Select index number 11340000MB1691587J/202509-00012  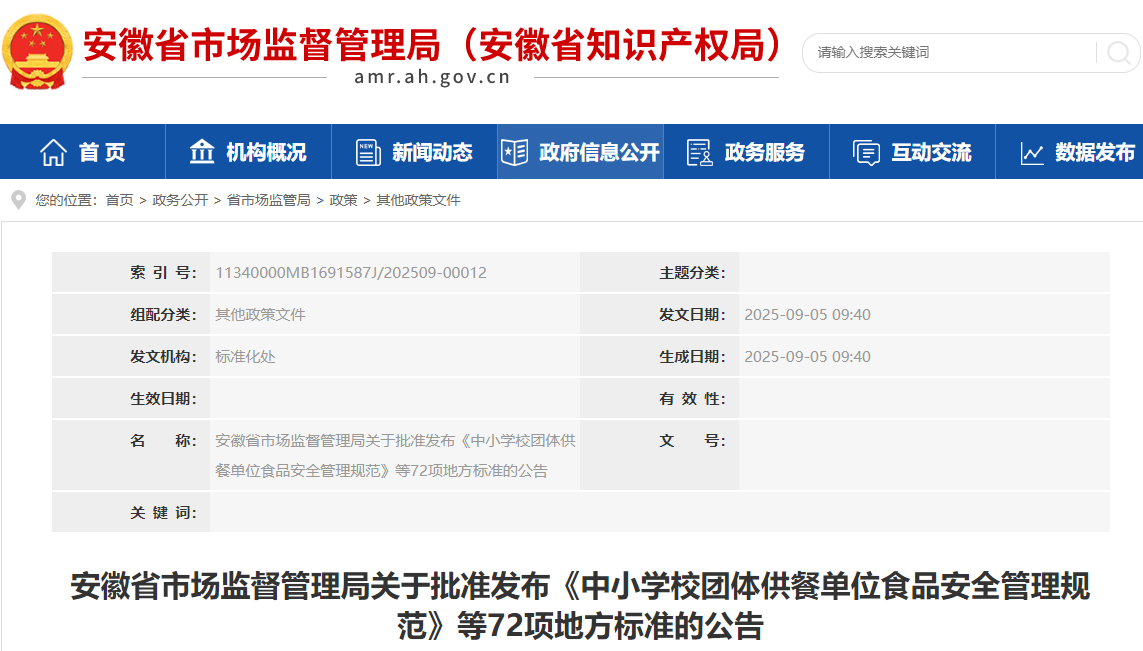(x=351, y=273)
